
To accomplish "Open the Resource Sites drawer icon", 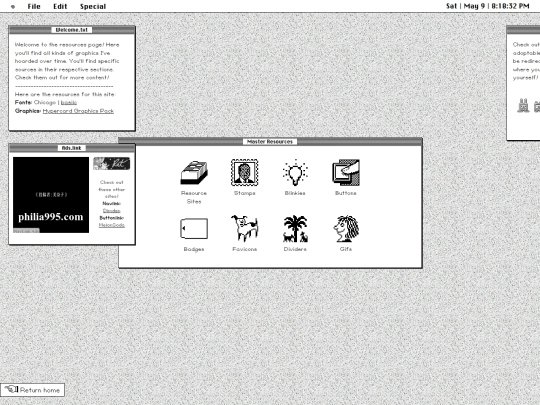I will coord(194,173).
